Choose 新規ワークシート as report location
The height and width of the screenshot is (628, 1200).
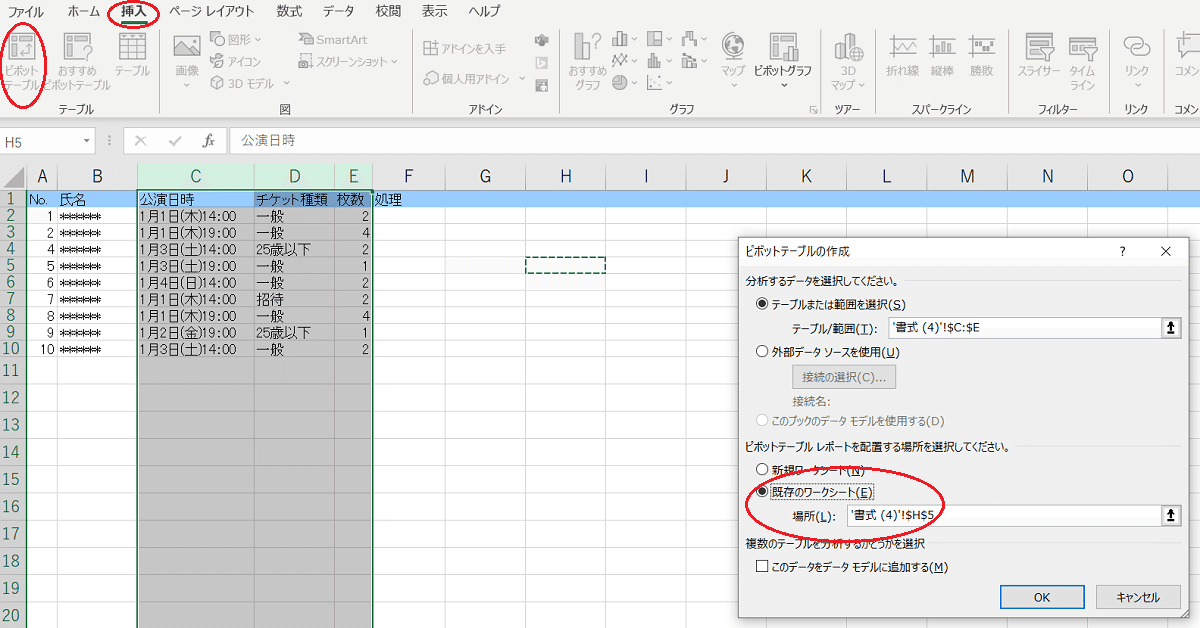pyautogui.click(x=812, y=469)
